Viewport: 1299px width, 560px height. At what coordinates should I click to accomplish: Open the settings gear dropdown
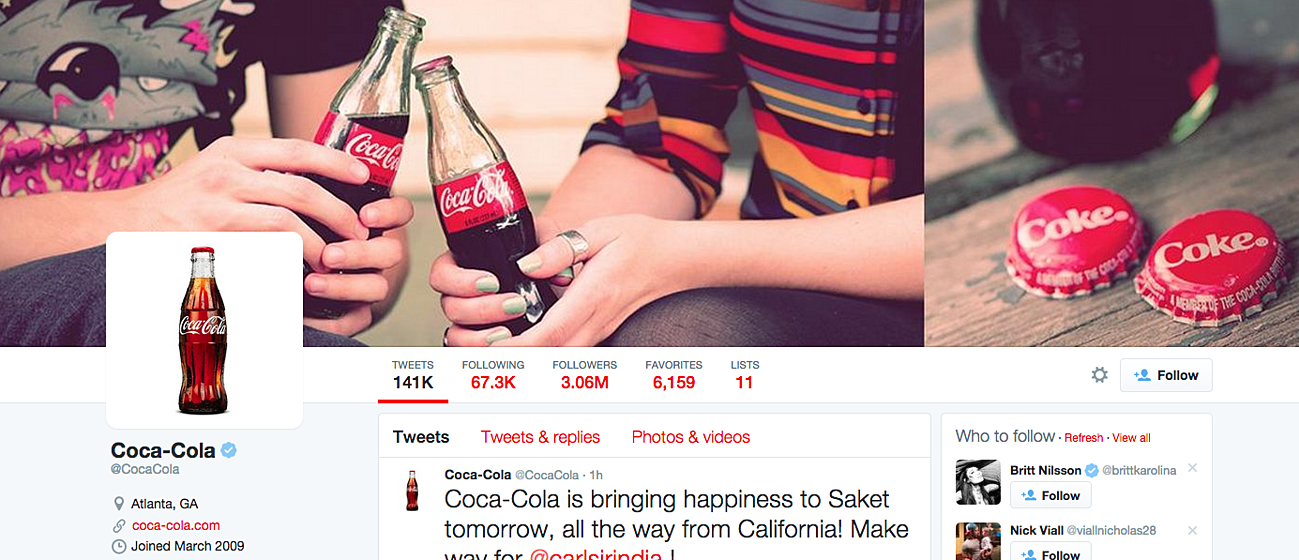point(1099,375)
